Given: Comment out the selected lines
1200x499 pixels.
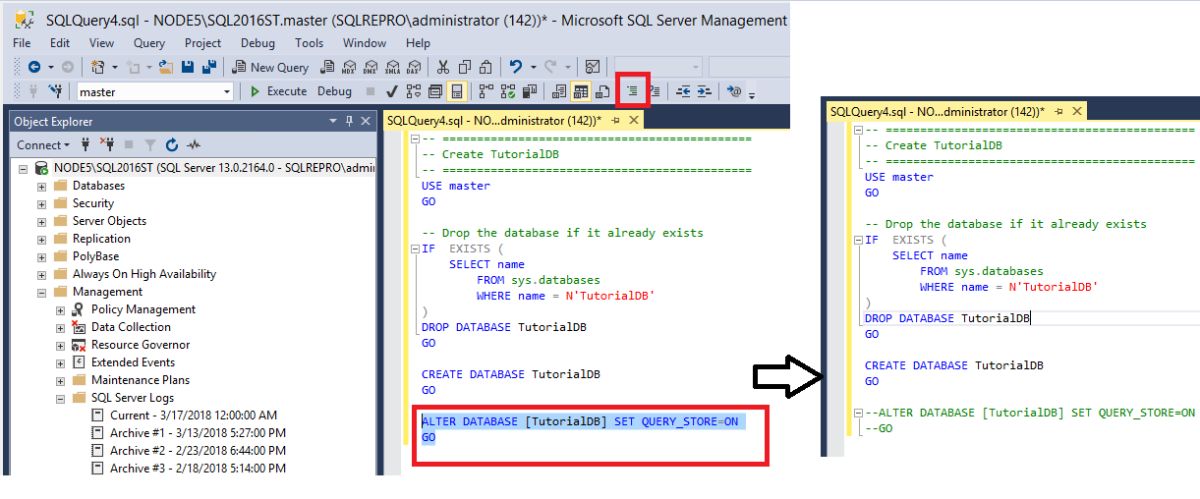Looking at the screenshot, I should [633, 91].
